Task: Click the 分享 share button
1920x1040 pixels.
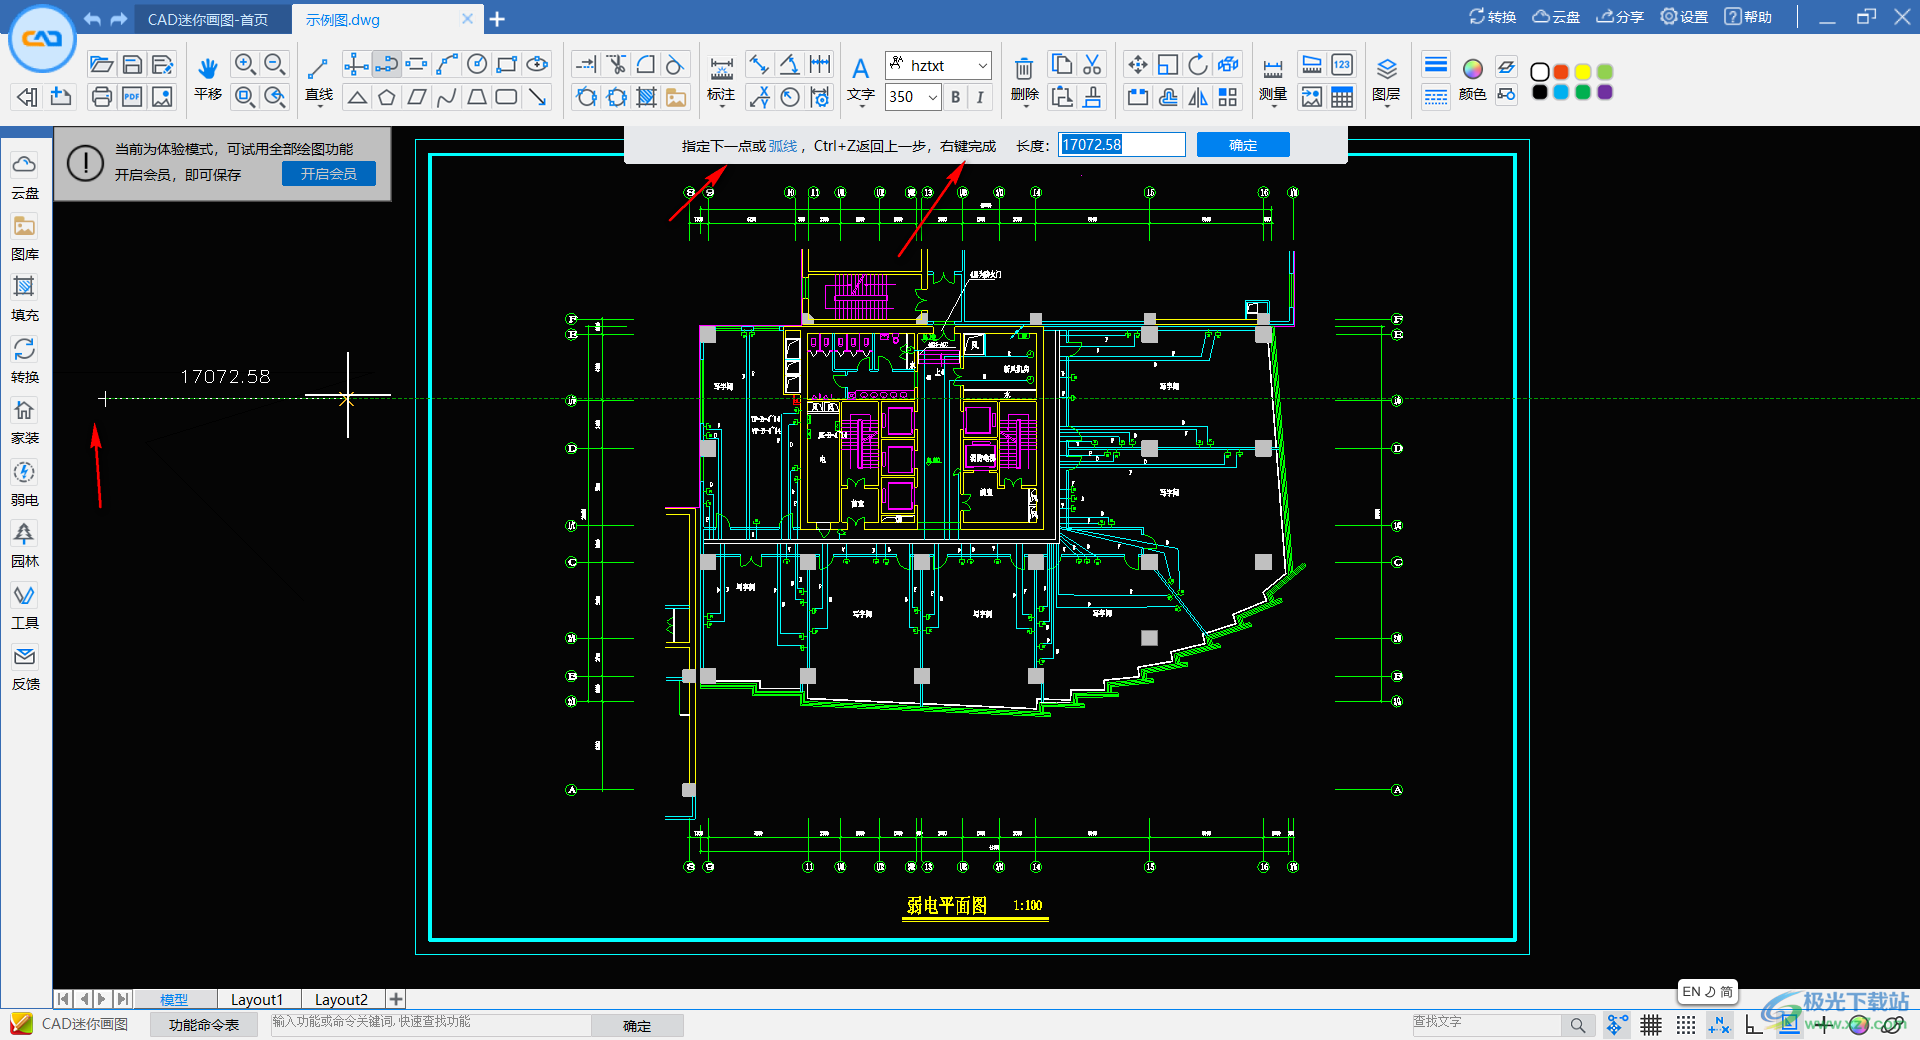Action: pyautogui.click(x=1620, y=17)
